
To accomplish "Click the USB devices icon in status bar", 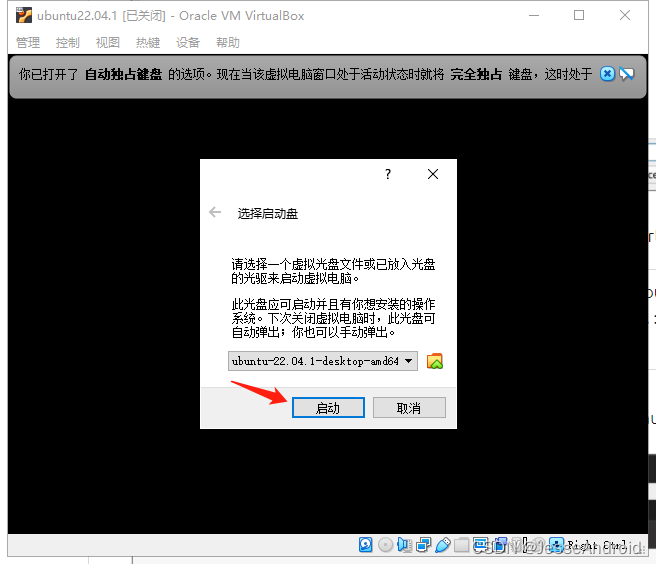I will click(x=443, y=545).
